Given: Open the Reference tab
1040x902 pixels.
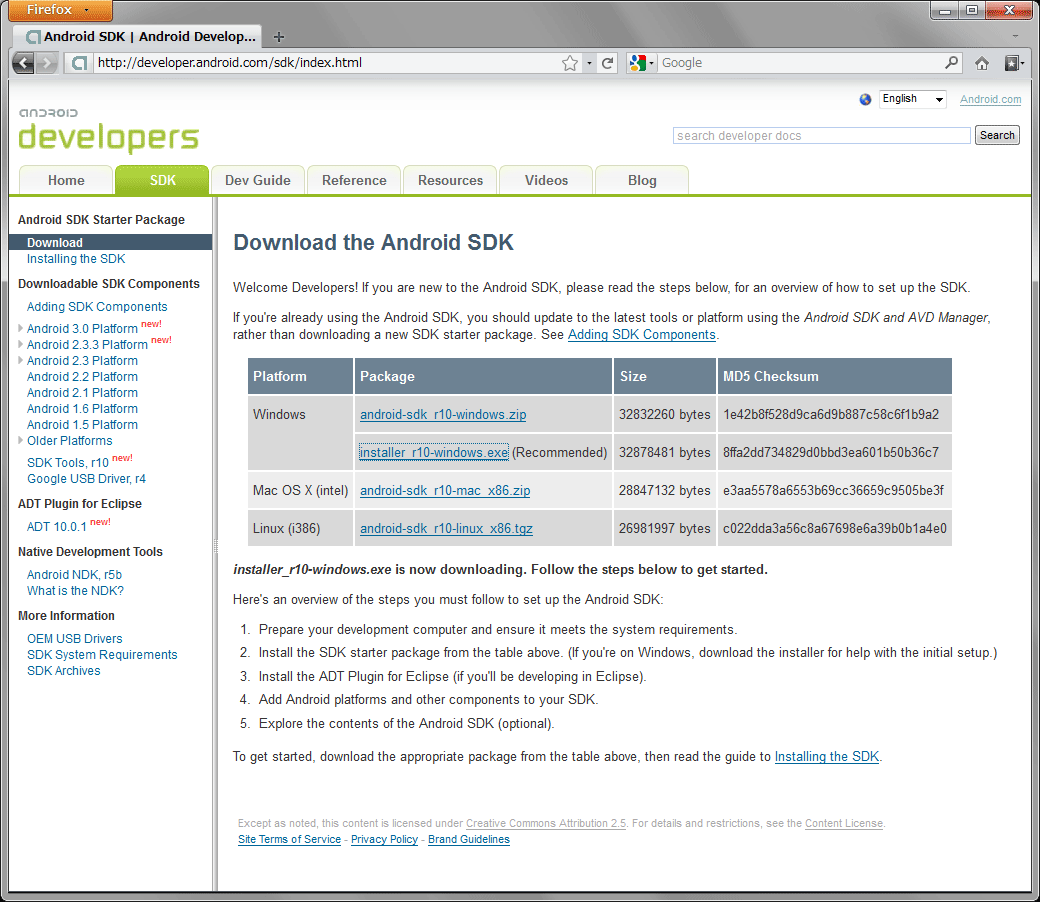Looking at the screenshot, I should coord(354,180).
